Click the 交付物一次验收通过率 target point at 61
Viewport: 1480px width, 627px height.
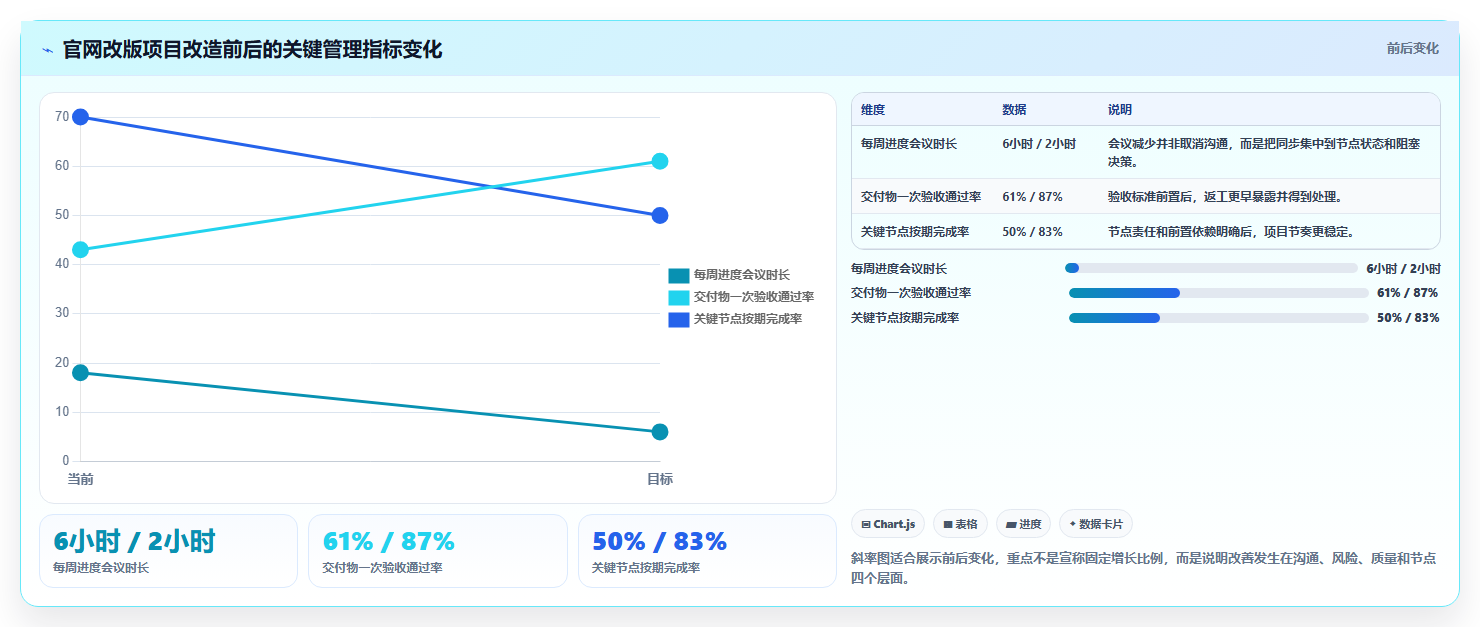(x=660, y=161)
